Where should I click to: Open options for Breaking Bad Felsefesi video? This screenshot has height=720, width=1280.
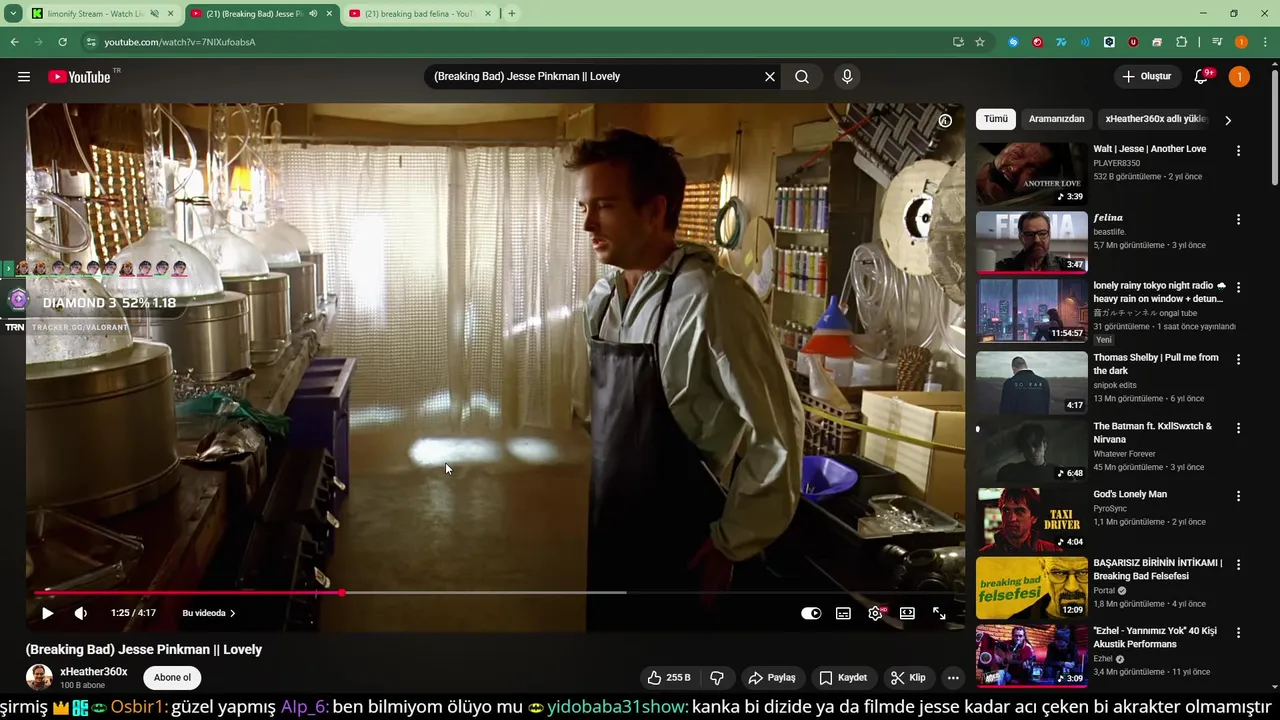pos(1238,565)
